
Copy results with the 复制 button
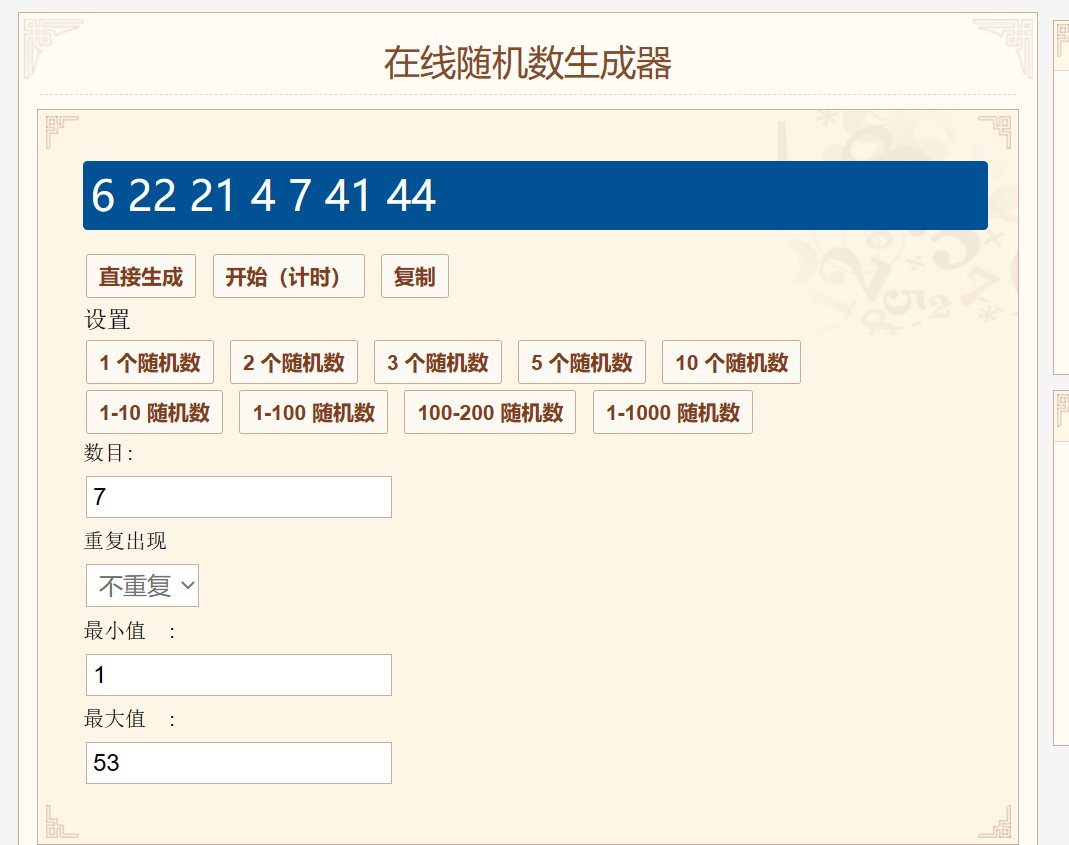point(415,276)
